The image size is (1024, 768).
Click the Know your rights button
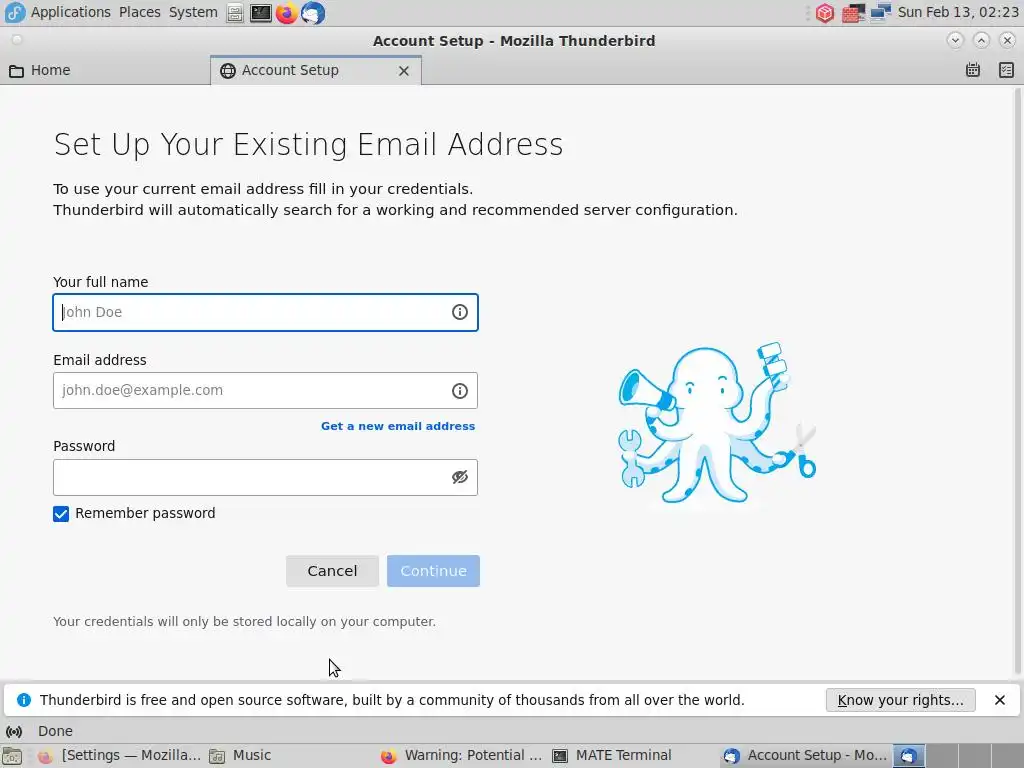tap(900, 700)
